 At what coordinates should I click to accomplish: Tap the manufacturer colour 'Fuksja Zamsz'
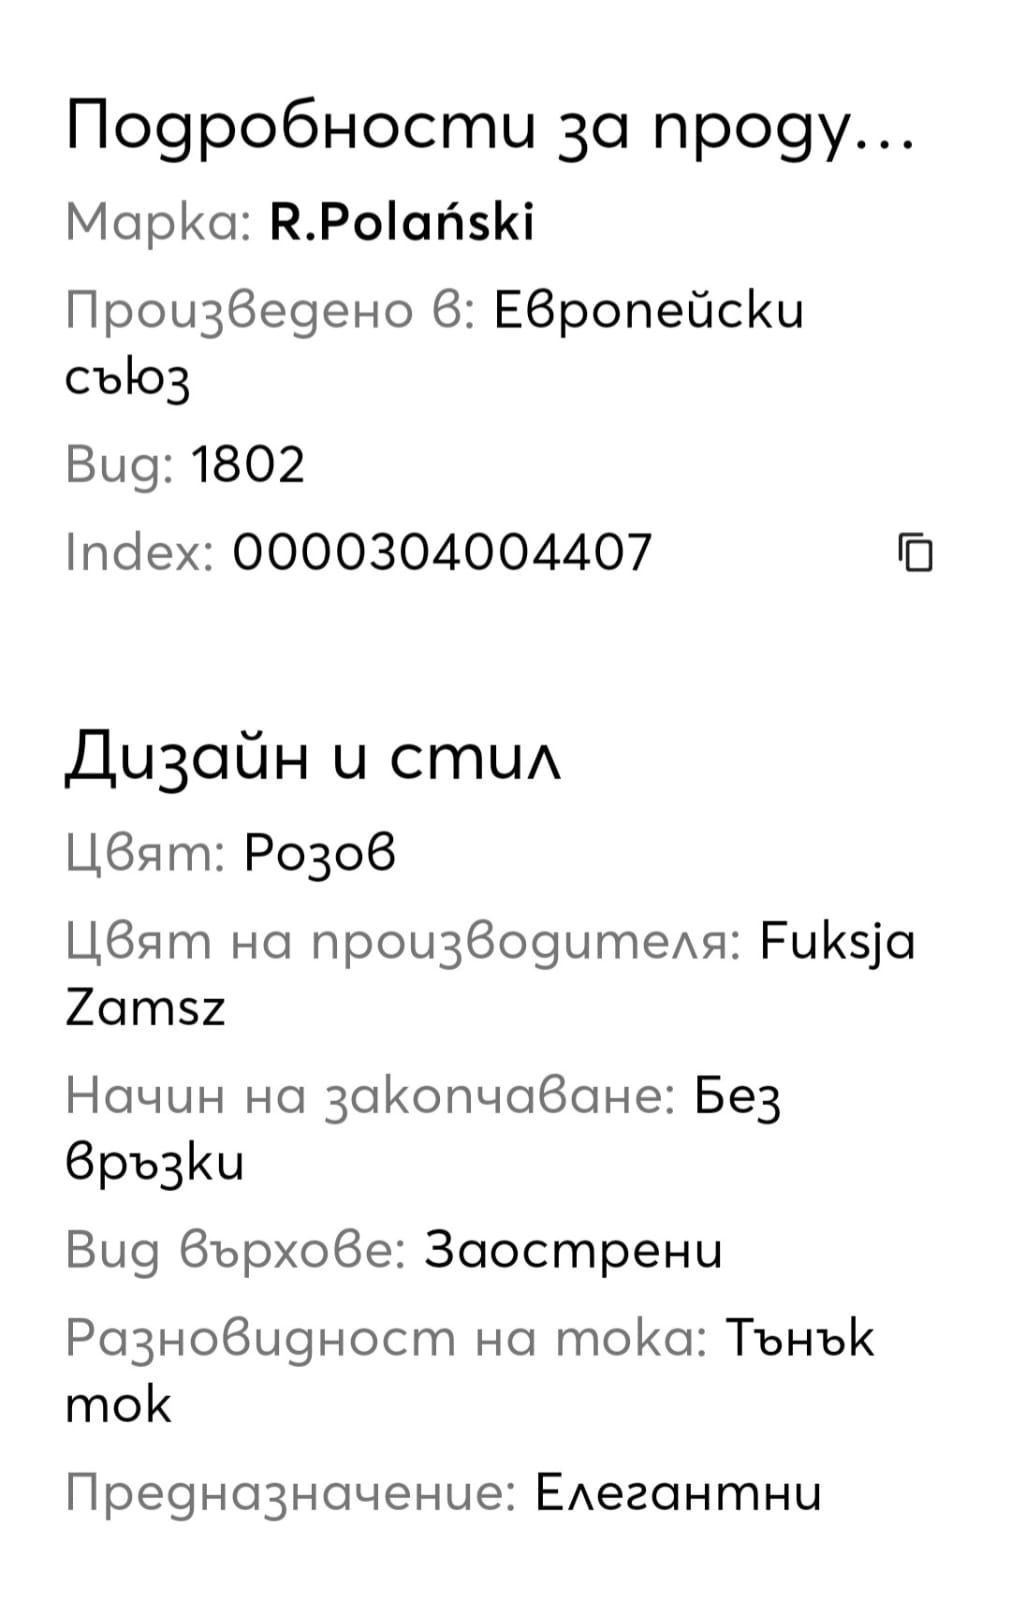click(838, 942)
